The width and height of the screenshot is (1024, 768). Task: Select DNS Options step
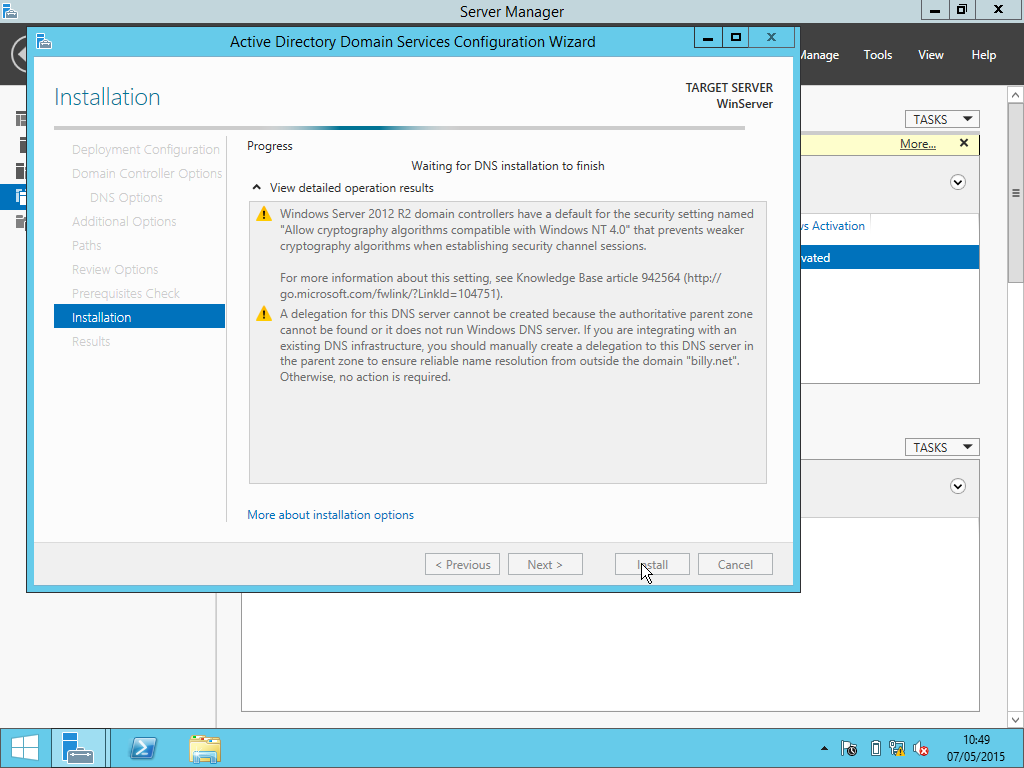coord(126,198)
